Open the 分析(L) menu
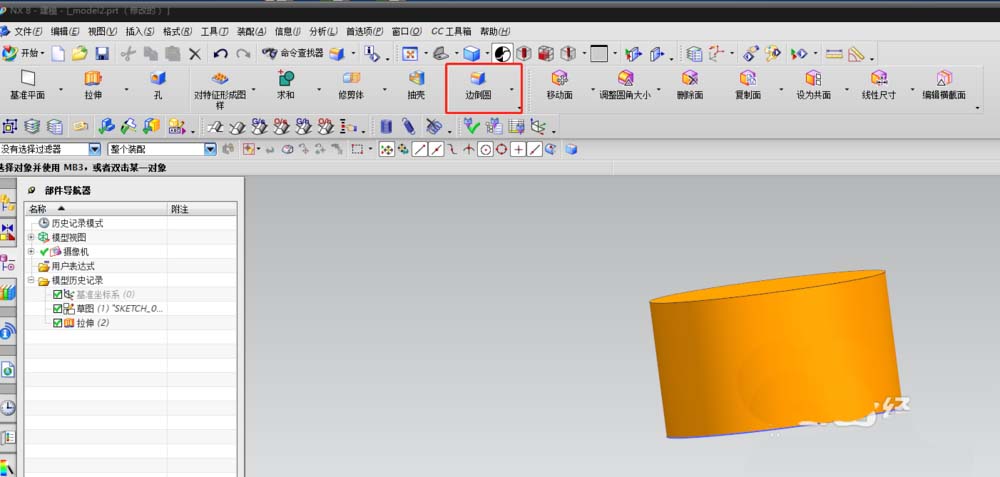 tap(324, 31)
